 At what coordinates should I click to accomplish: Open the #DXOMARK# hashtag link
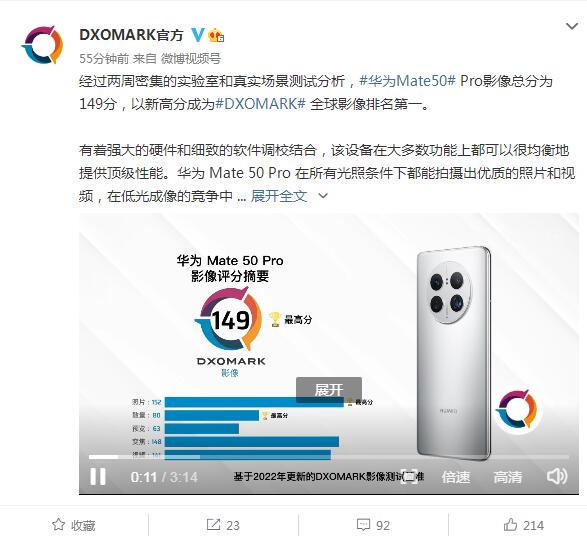click(261, 104)
